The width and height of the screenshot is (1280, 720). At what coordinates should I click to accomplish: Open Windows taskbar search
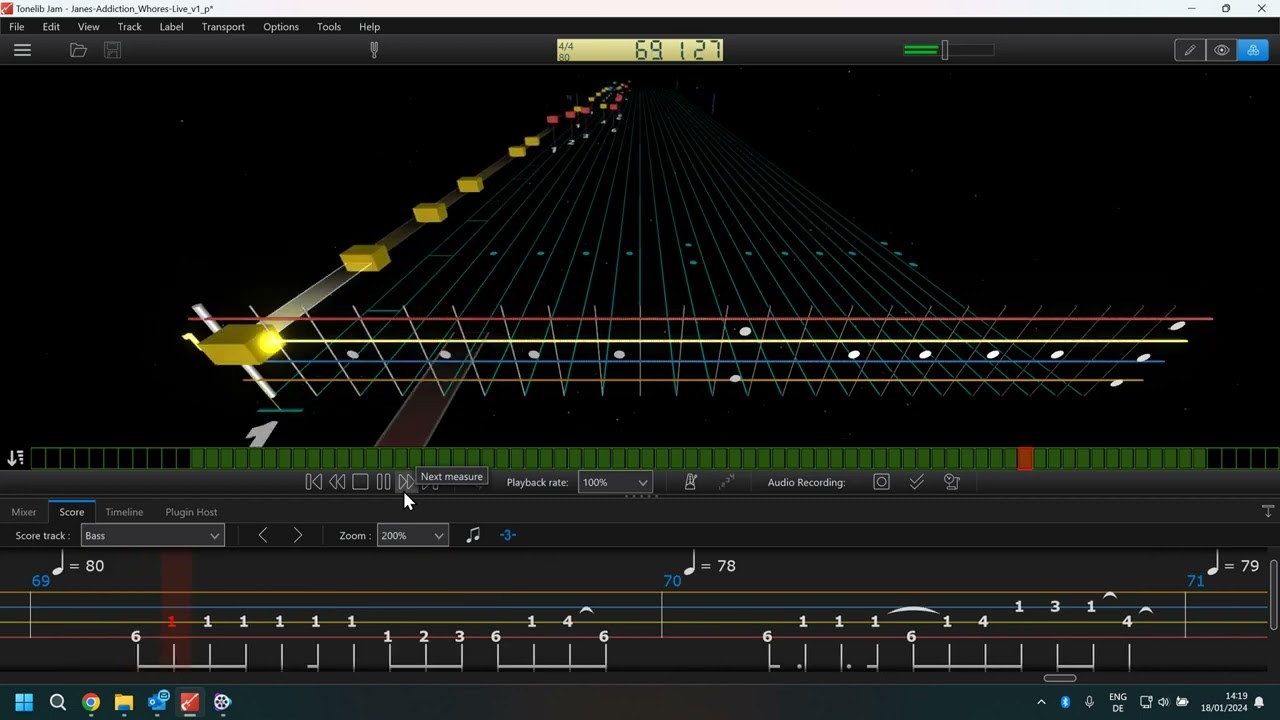pyautogui.click(x=57, y=702)
